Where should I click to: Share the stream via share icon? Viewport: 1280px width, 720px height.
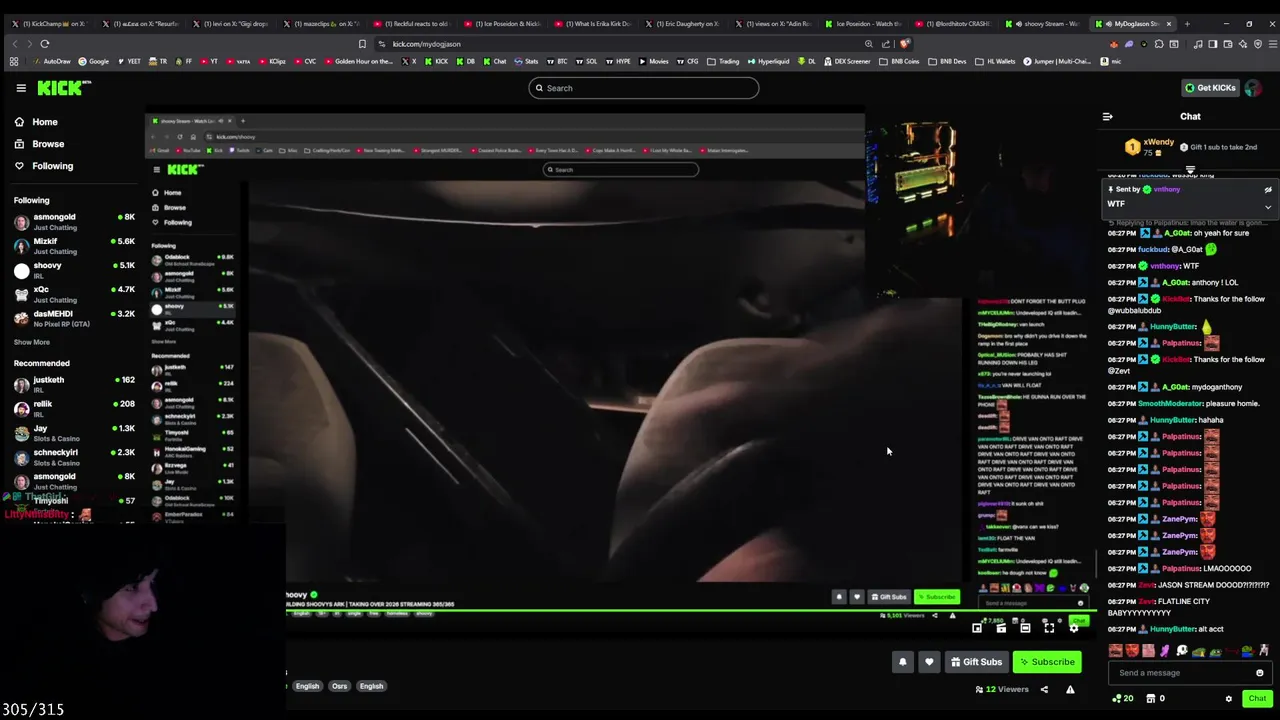tap(1044, 689)
